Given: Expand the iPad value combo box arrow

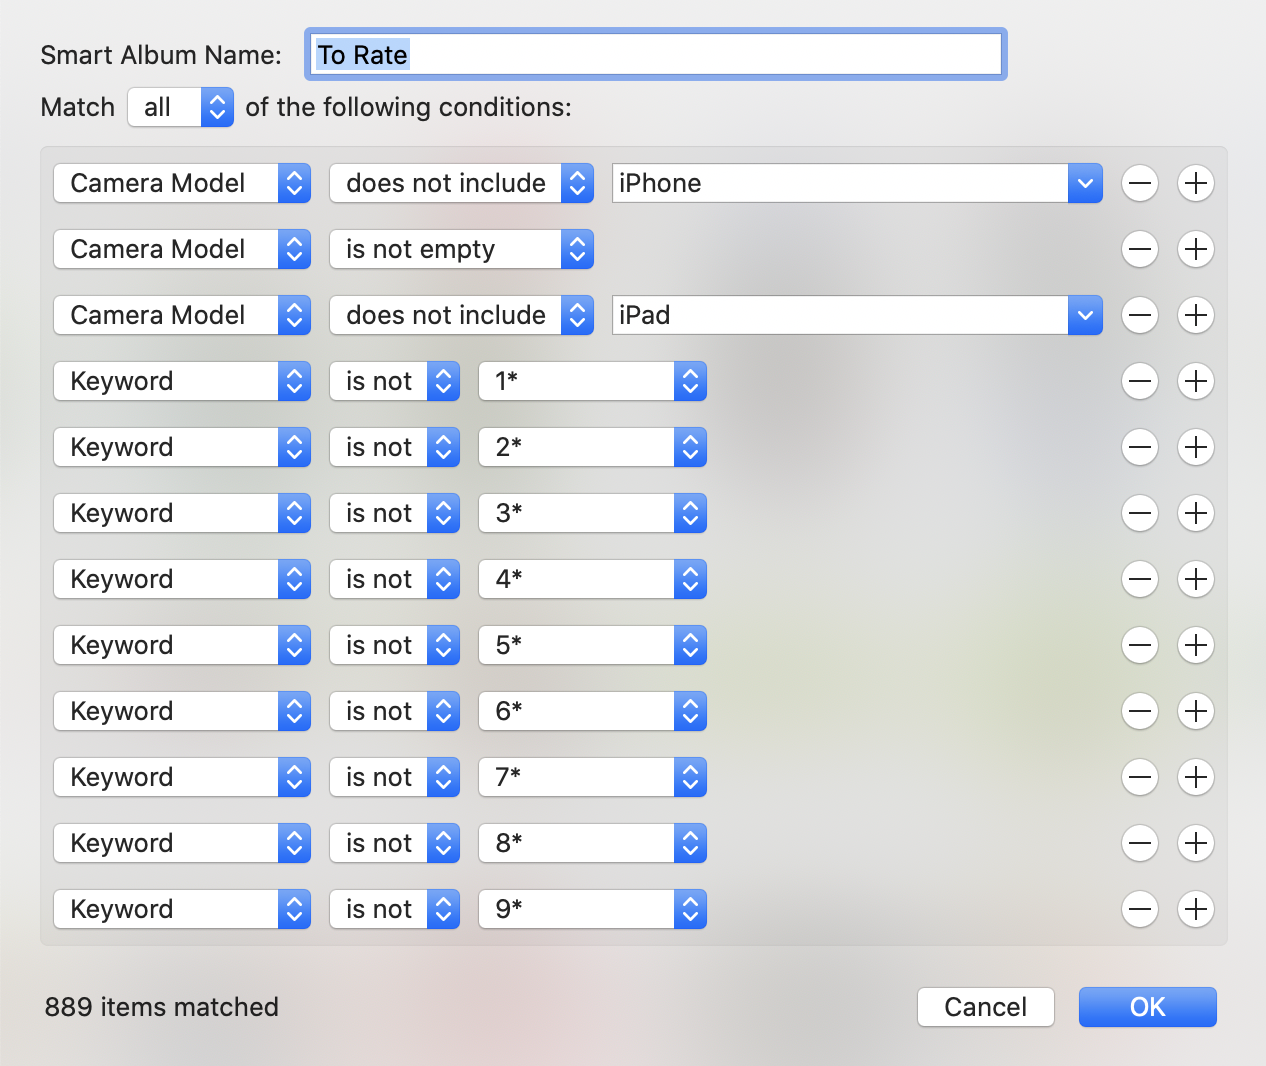Looking at the screenshot, I should pos(1085,315).
